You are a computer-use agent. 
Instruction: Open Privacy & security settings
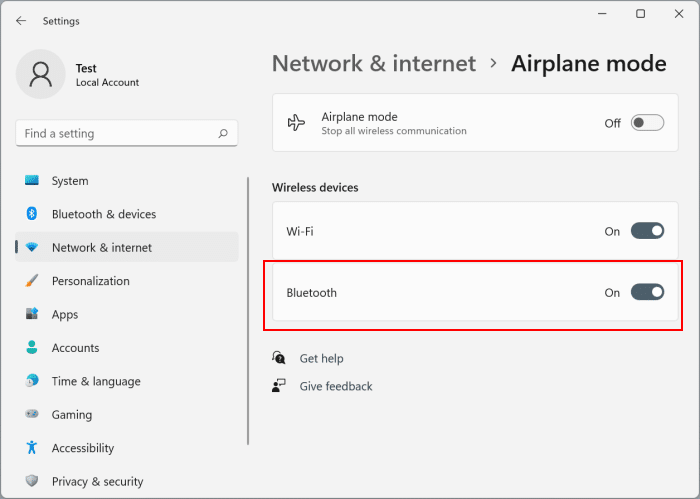(x=127, y=481)
